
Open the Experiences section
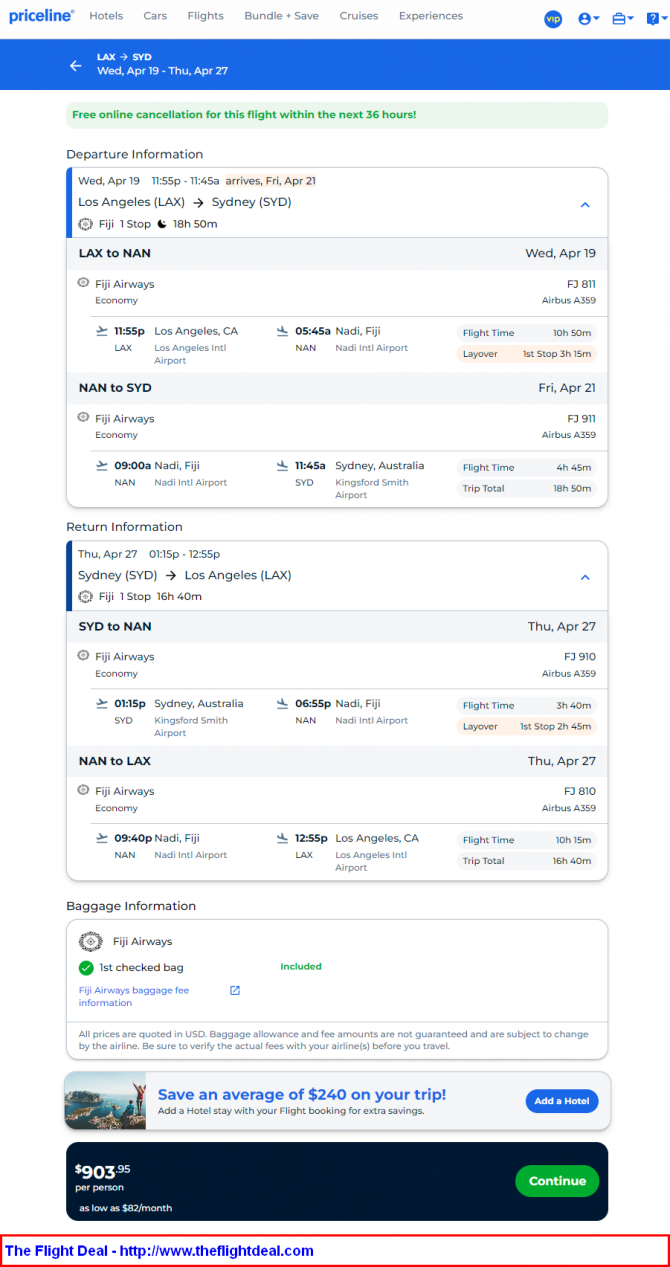pyautogui.click(x=431, y=16)
